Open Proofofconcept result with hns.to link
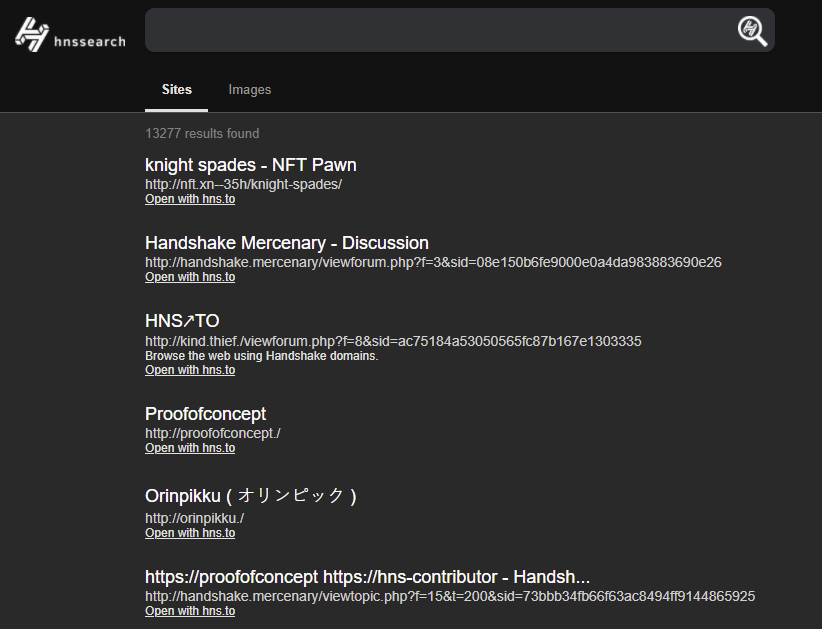 coord(190,448)
